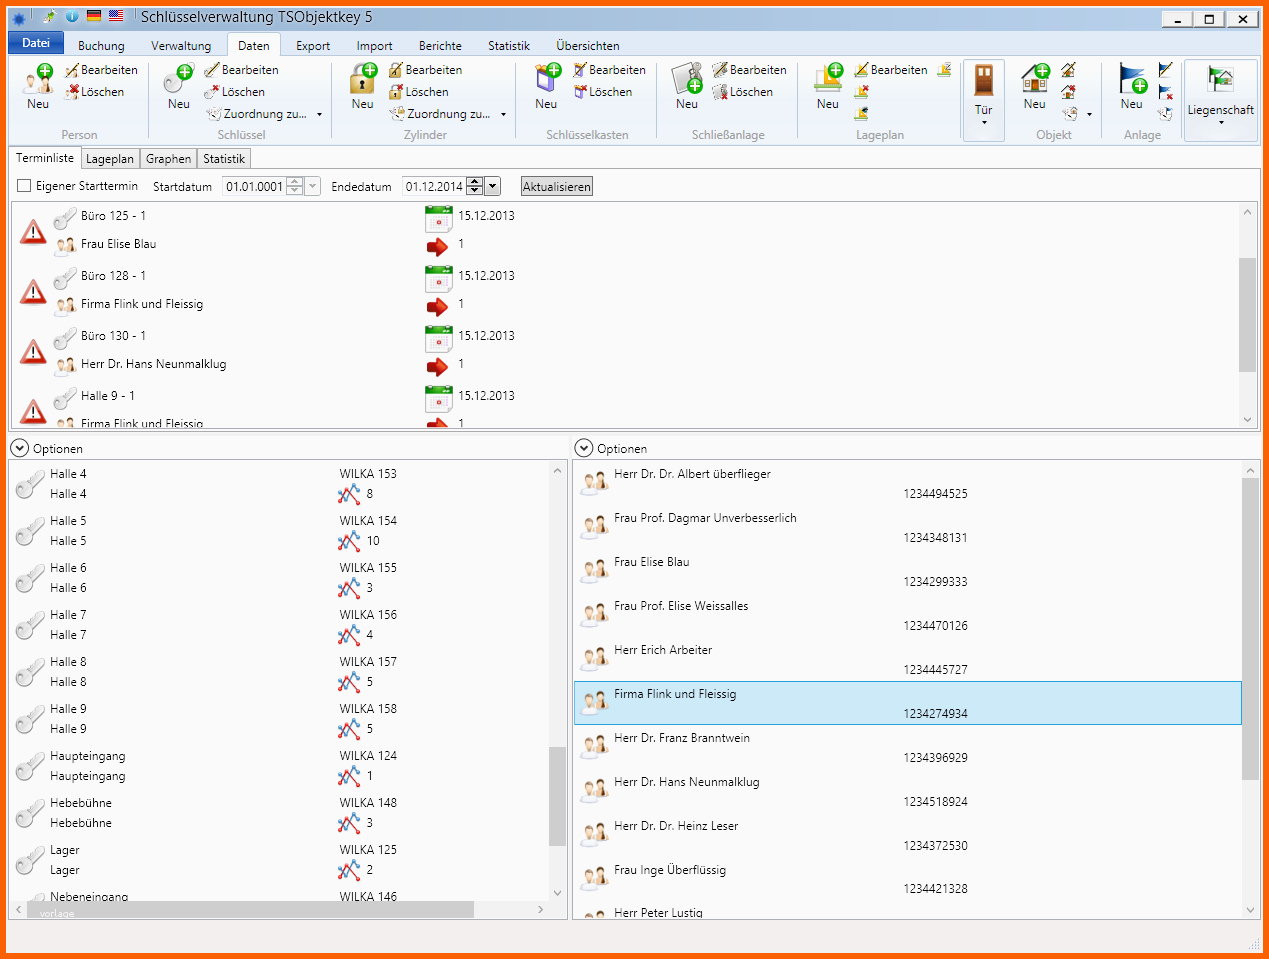Click Bearbeiten in the Schlüssel group

point(242,70)
